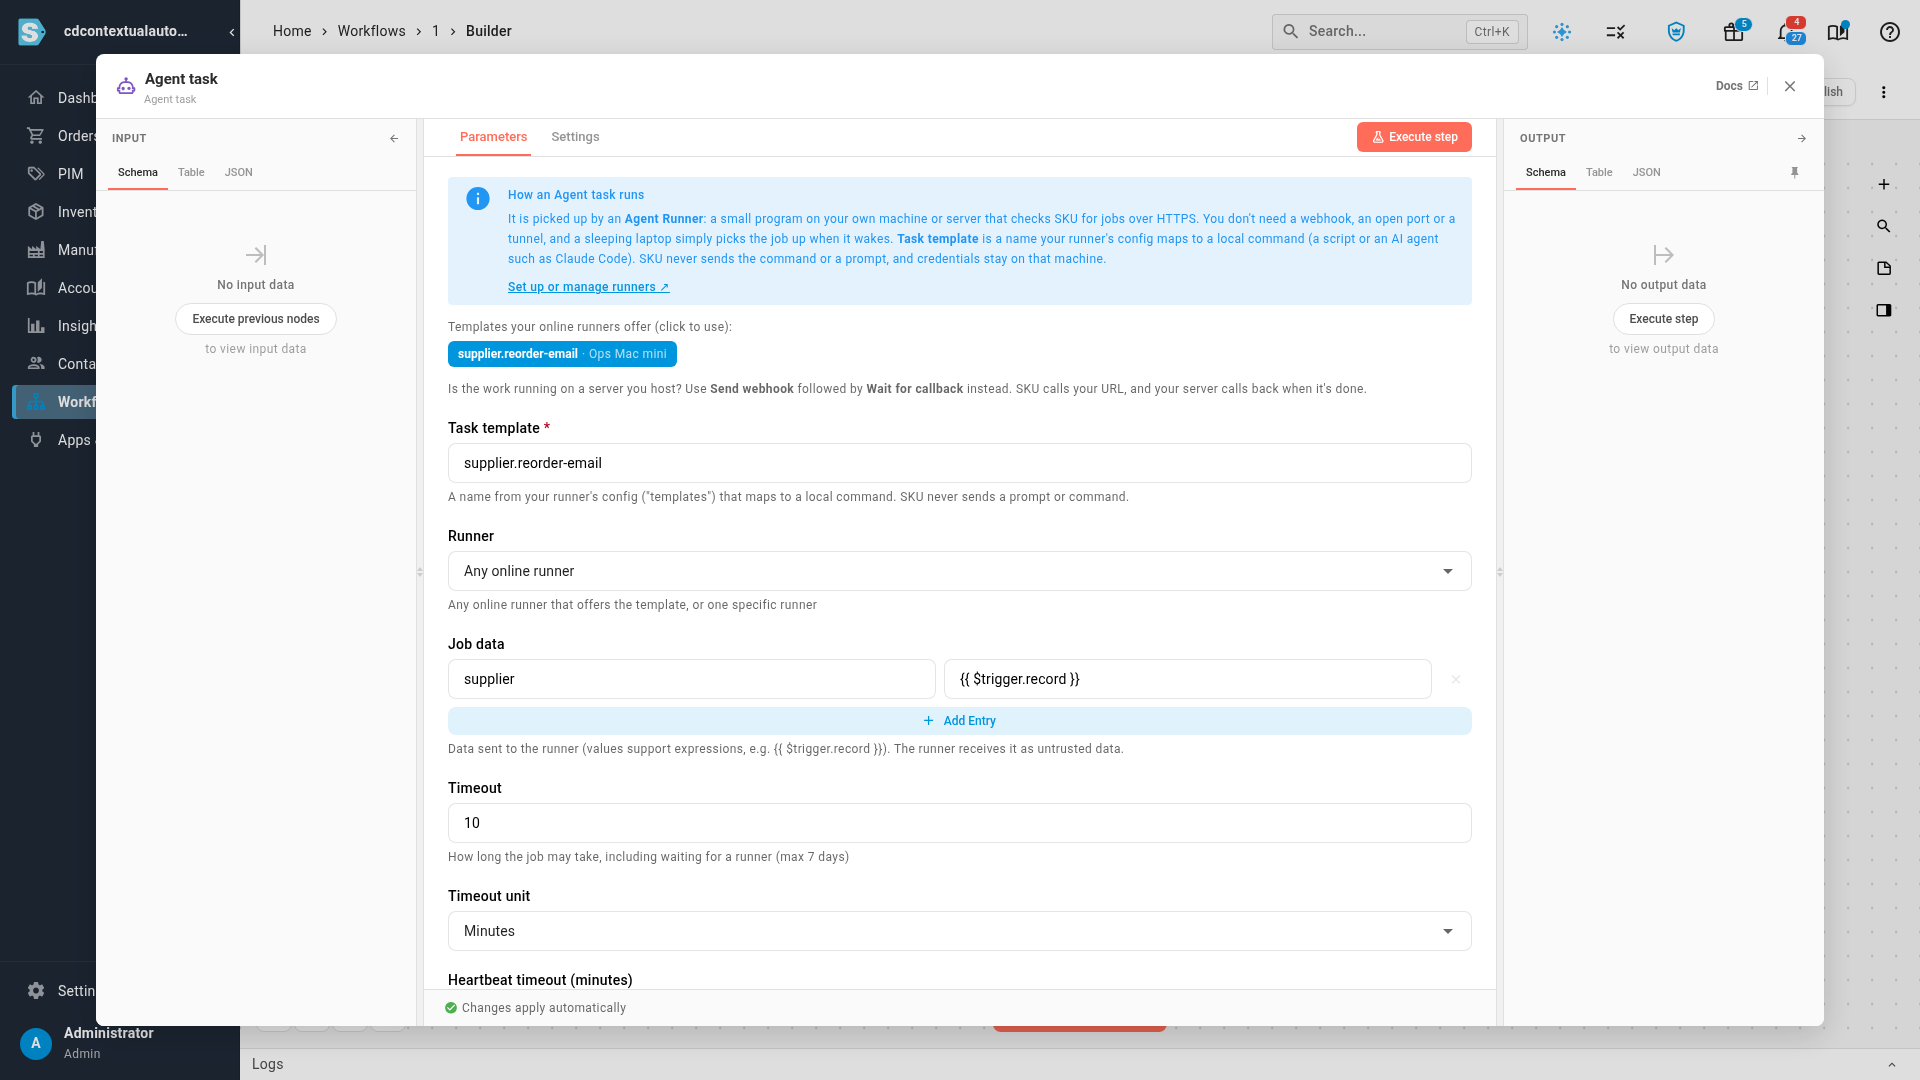1920x1080 pixels.
Task: Open Set up or manage runners link
Action: pyautogui.click(x=588, y=287)
